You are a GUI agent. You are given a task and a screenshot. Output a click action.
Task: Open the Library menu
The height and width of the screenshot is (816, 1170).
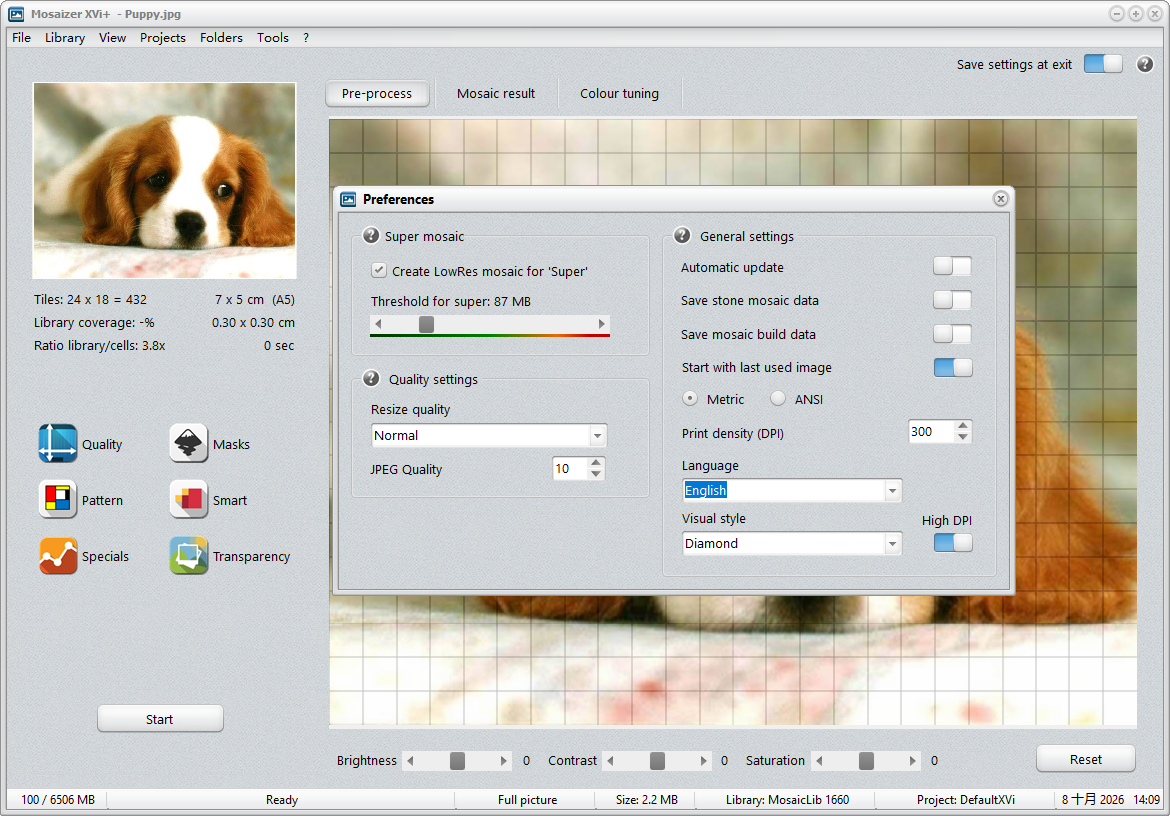[x=65, y=37]
